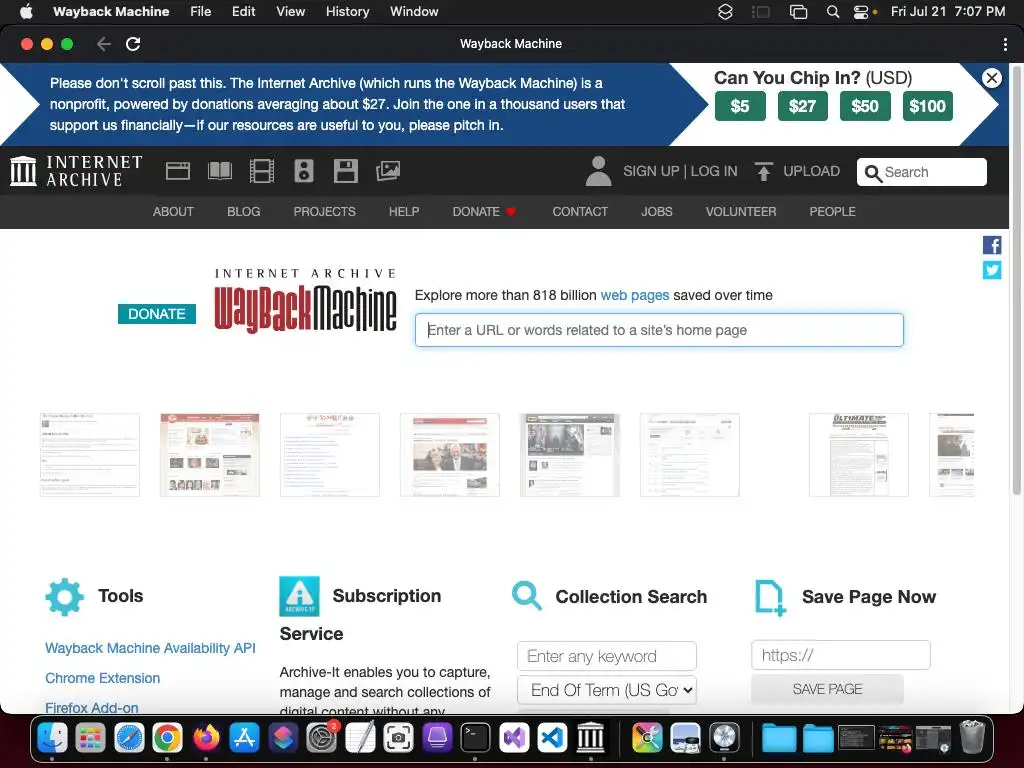Open the PEOPLE link
Image resolution: width=1024 pixels, height=768 pixels.
(832, 212)
